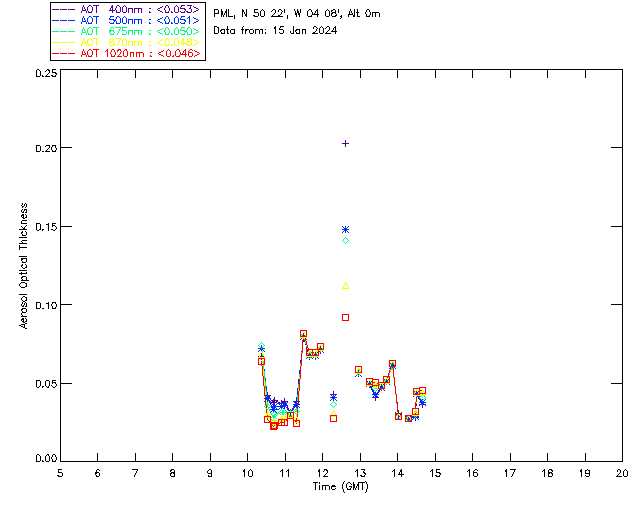Screen dimensions: 640x512
Task: Click the Time (GMT) axis label
Action: pos(340,486)
